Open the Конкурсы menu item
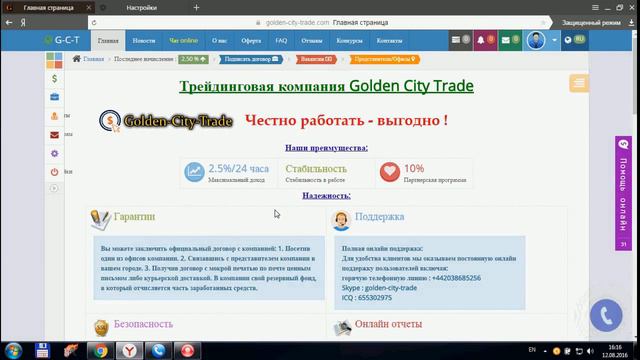The width and height of the screenshot is (640, 360). pos(349,40)
